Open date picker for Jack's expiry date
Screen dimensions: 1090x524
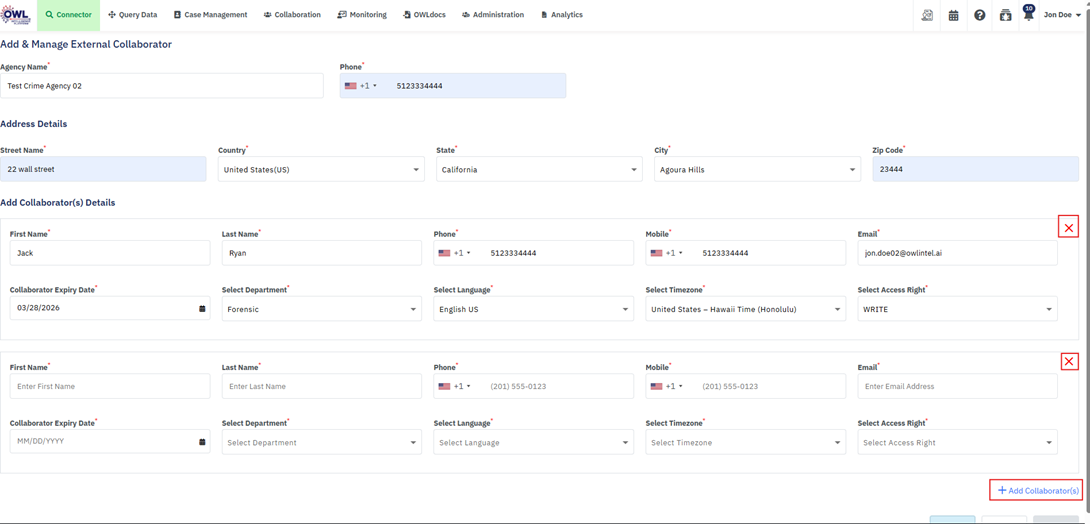(x=202, y=309)
